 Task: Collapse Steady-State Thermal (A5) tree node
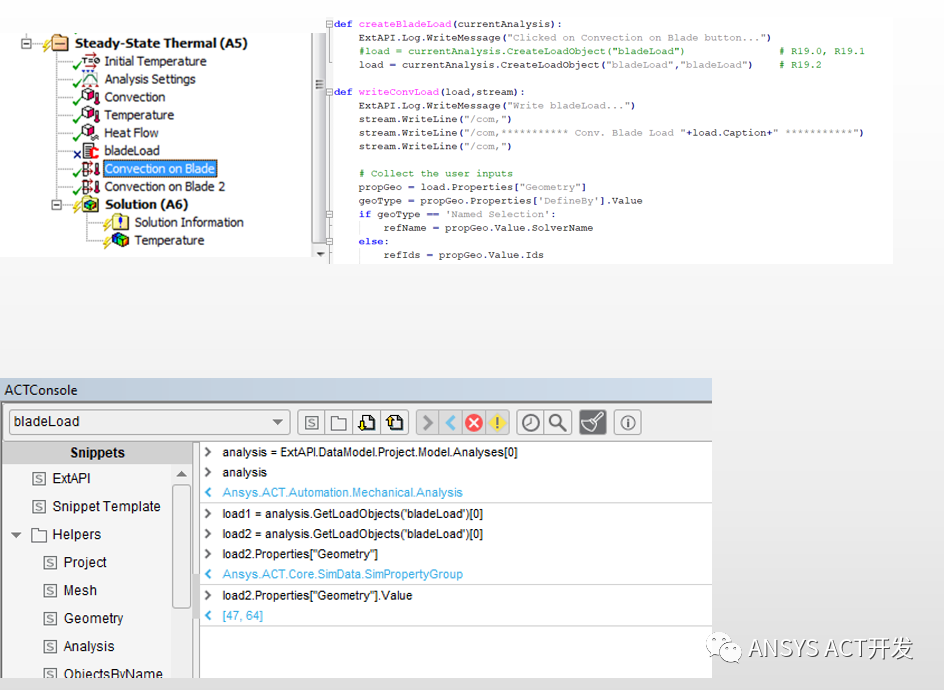(x=26, y=43)
